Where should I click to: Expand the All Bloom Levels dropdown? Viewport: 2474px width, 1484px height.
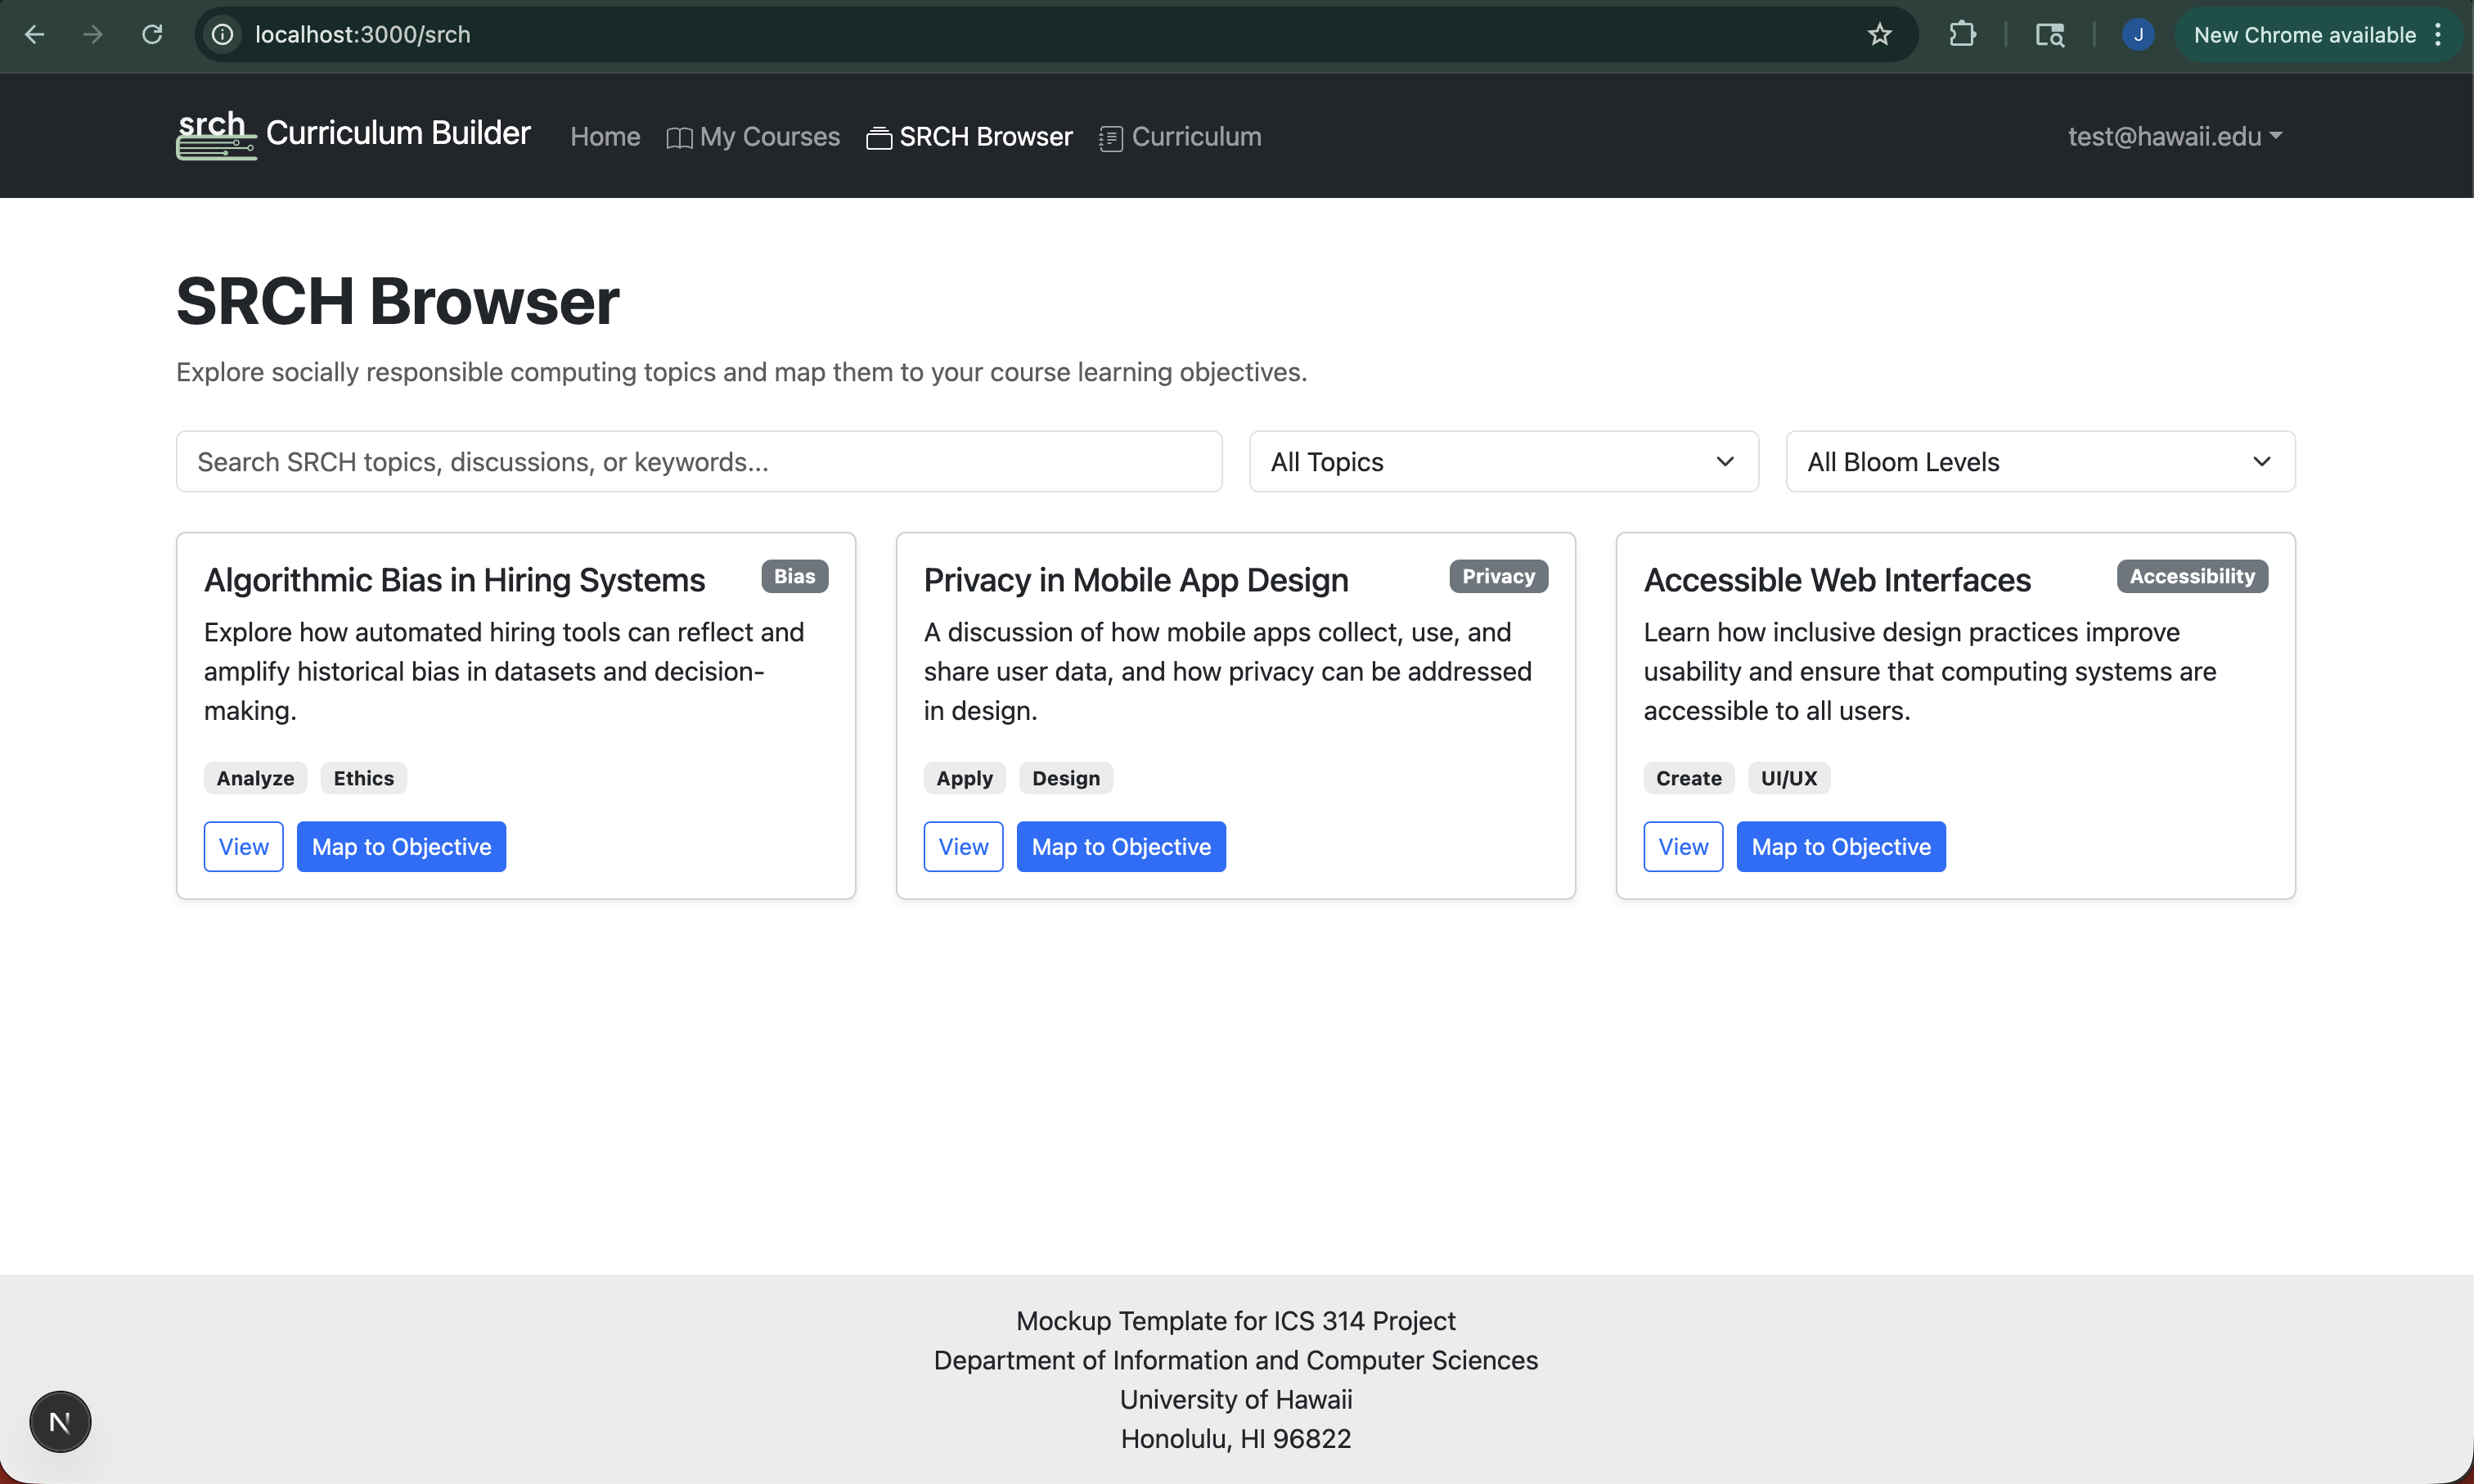pyautogui.click(x=2040, y=462)
